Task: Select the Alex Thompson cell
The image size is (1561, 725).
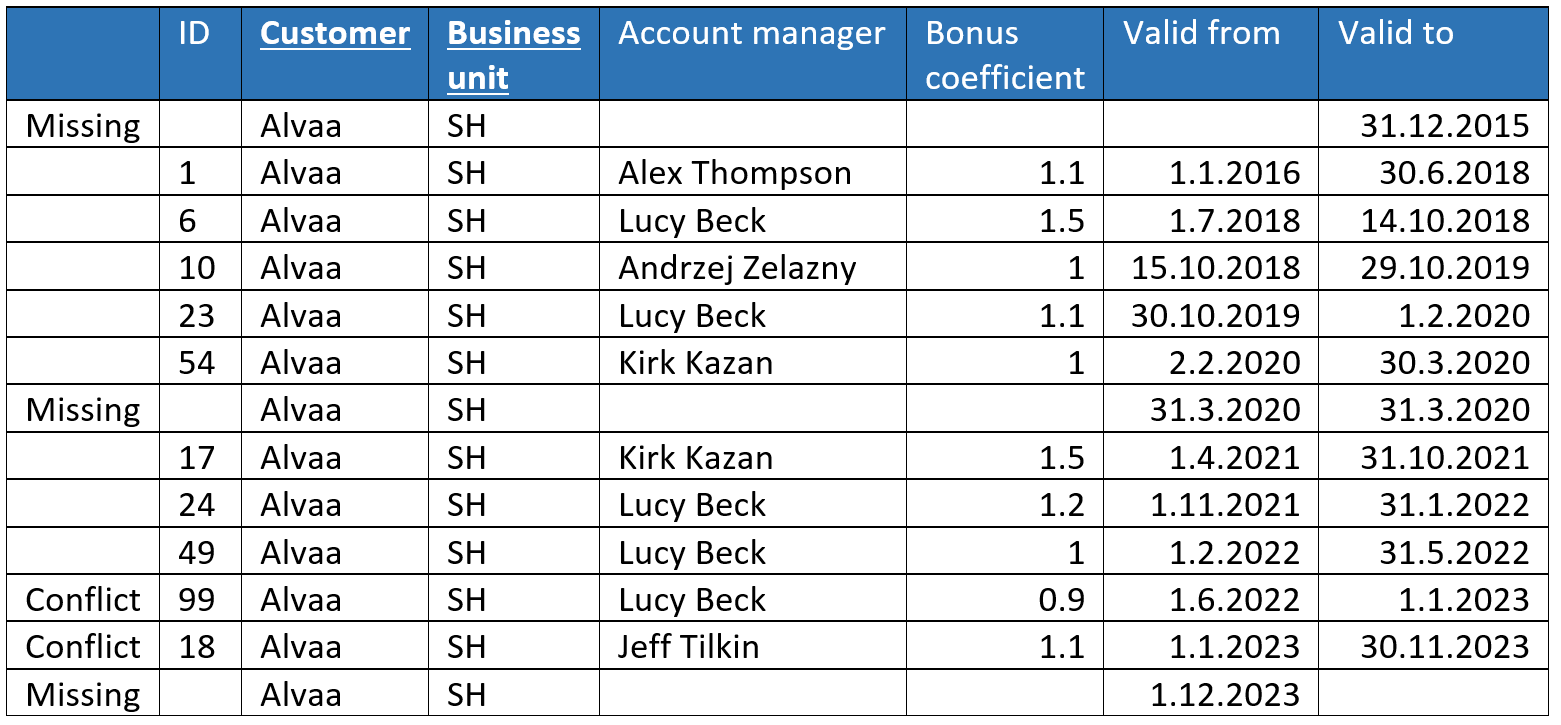Action: (x=735, y=173)
